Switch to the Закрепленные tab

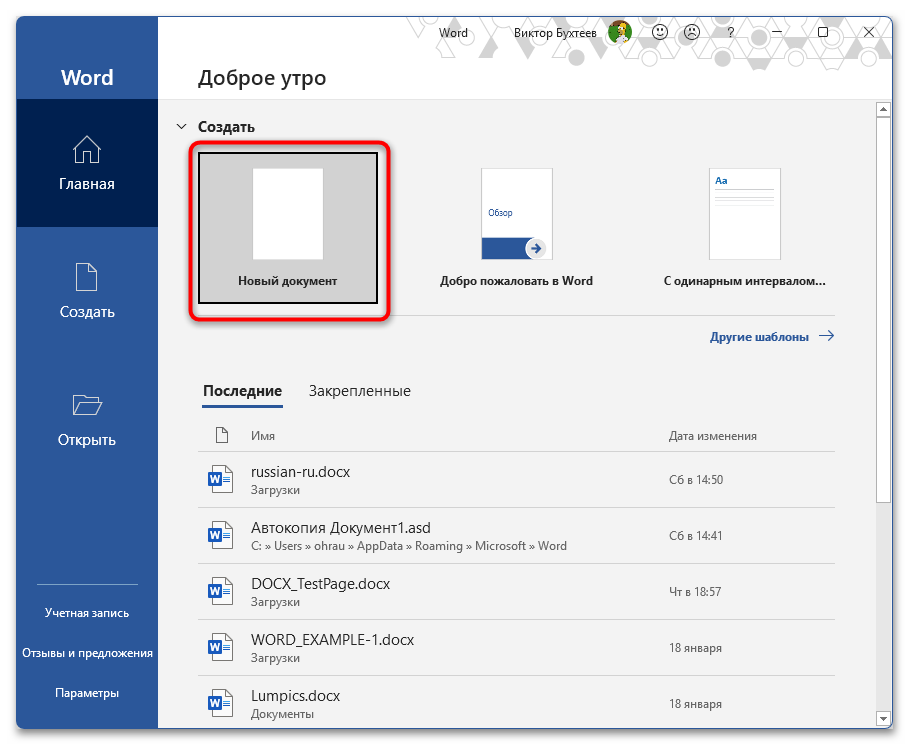coord(360,391)
